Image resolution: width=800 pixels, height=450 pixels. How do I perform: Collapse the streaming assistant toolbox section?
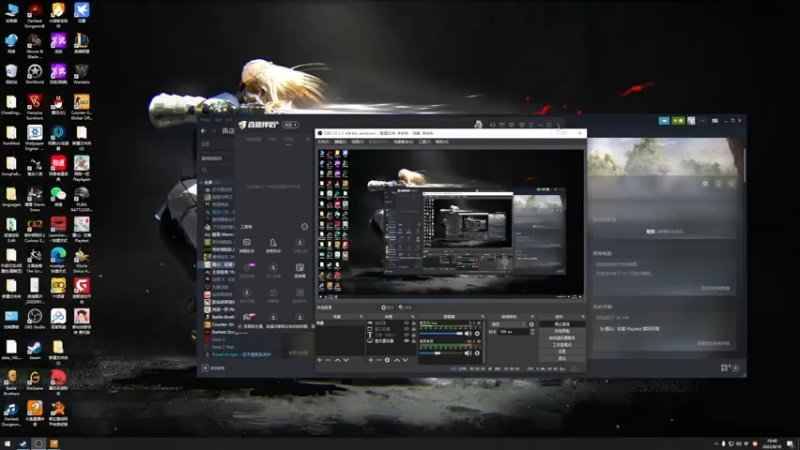305,227
